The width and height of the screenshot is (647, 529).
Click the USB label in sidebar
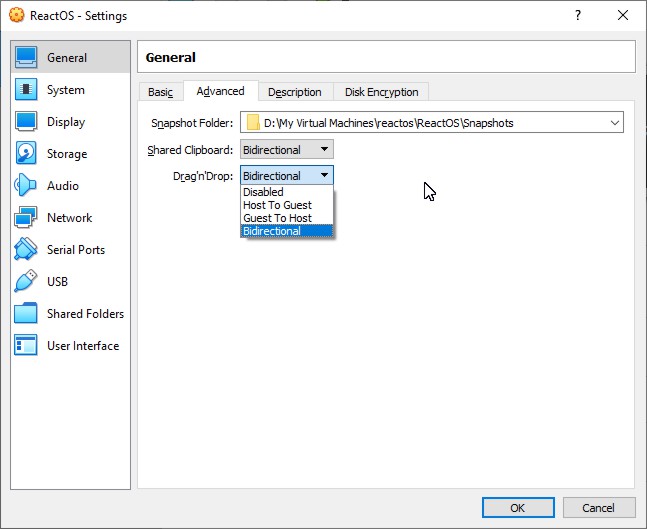click(x=57, y=281)
